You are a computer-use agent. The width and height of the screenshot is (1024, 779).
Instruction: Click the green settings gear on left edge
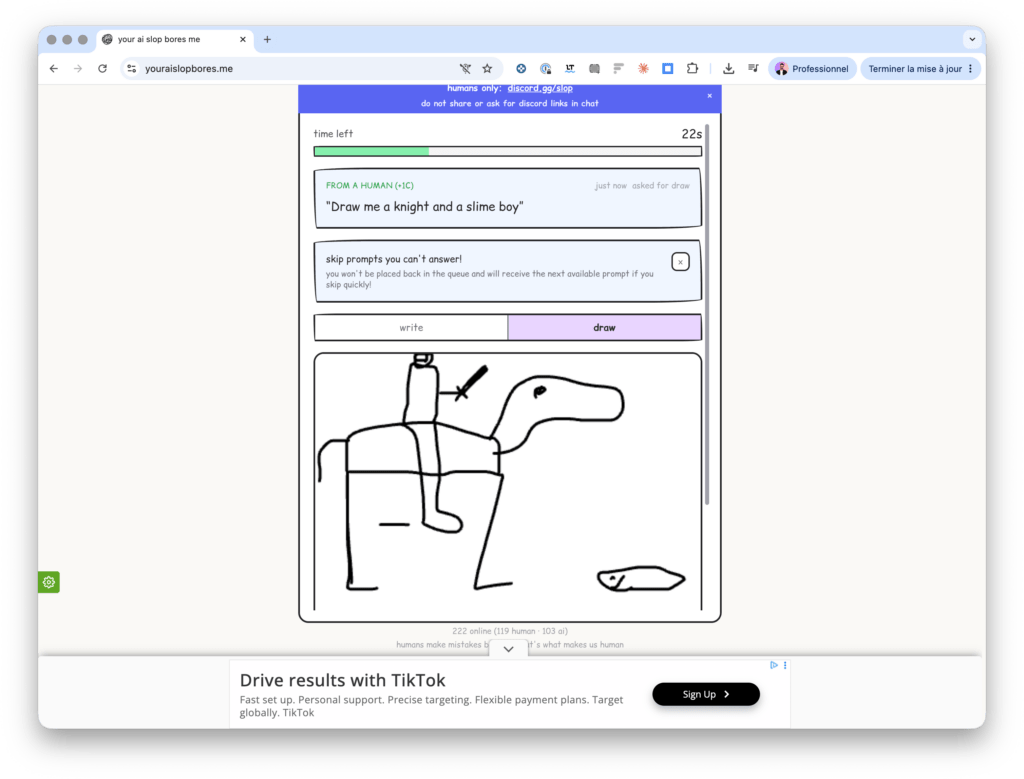[49, 582]
